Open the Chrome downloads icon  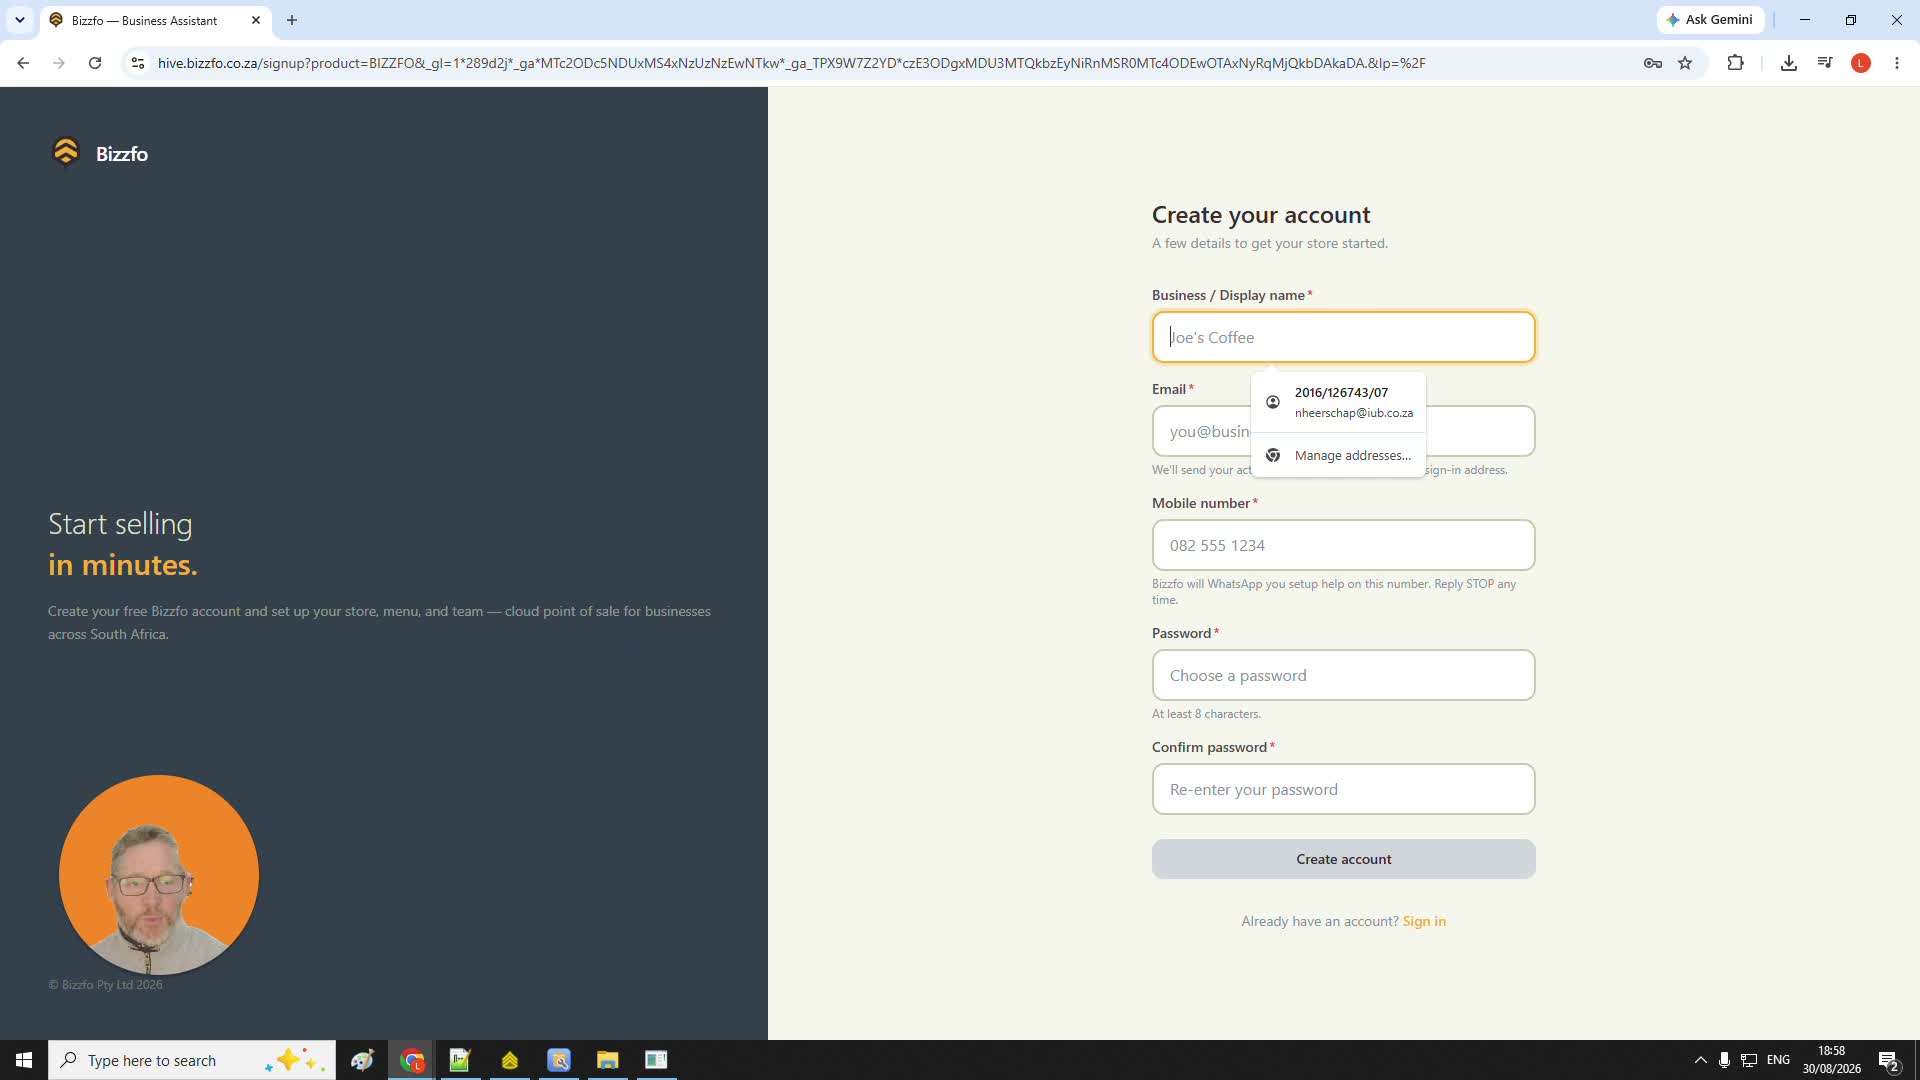pos(1789,63)
